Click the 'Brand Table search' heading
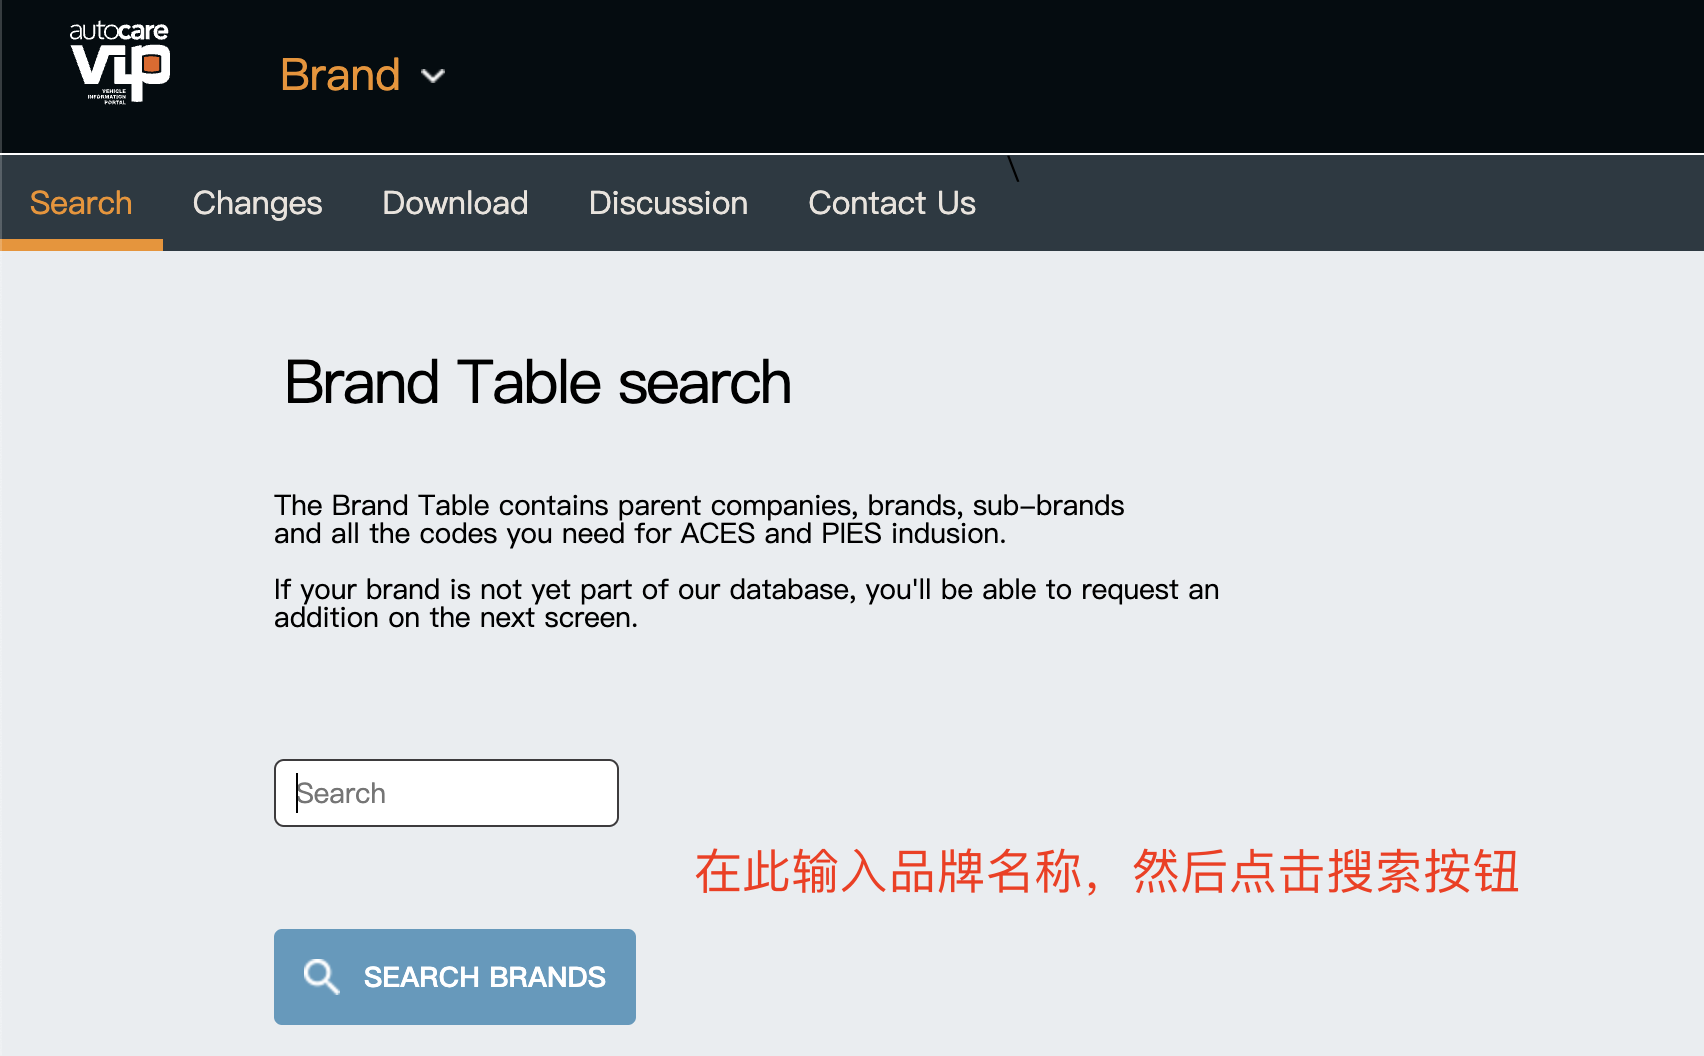 [538, 382]
